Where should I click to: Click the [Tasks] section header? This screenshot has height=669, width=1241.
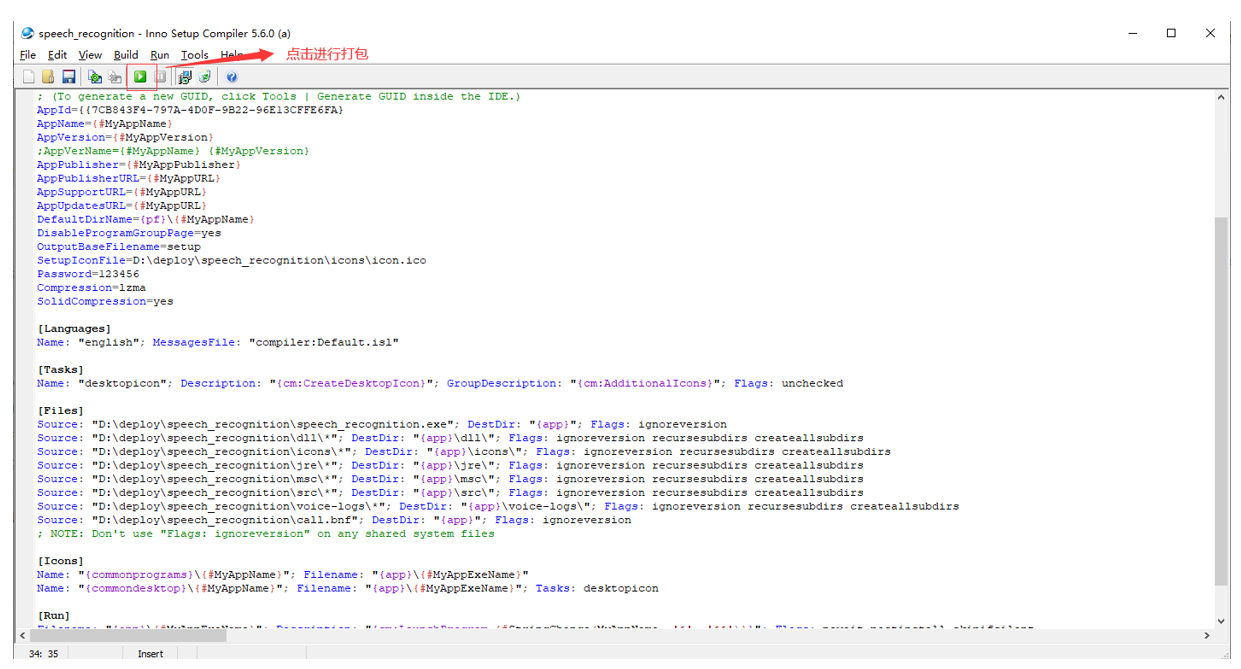coord(61,370)
